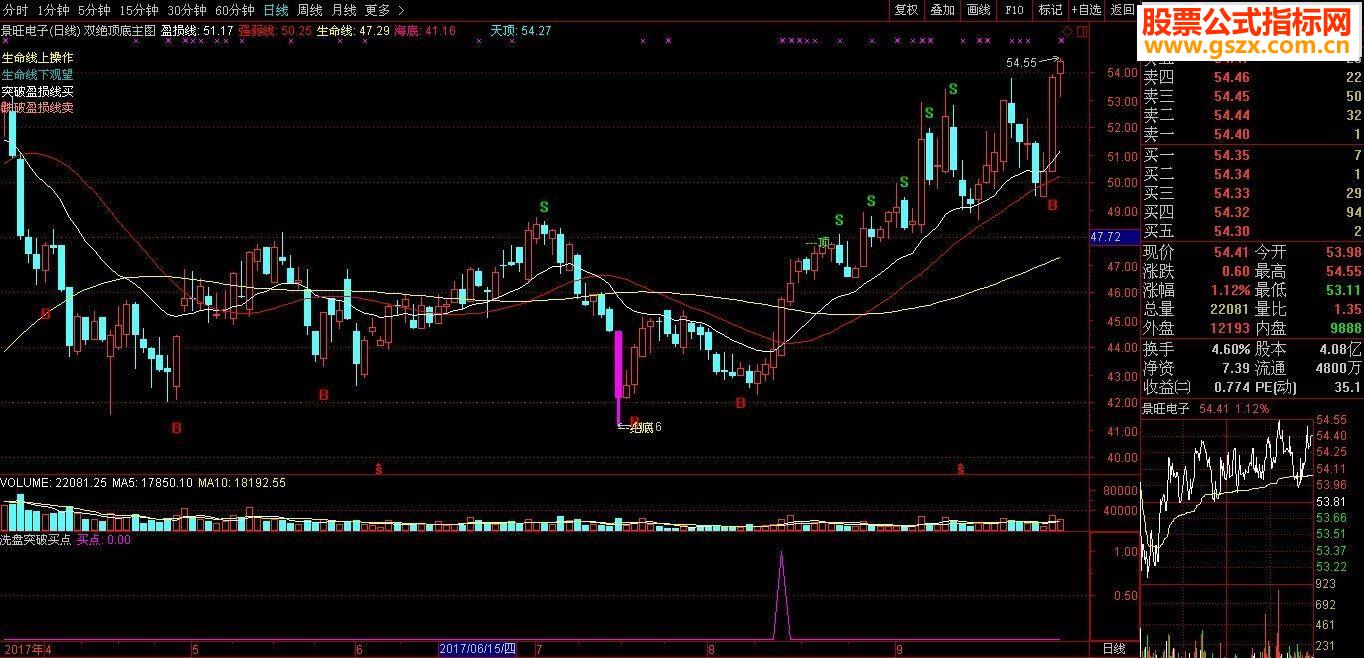Viewport: 1364px width, 658px height.
Task: Click the 卖四 order row
Action: [x=1252, y=78]
